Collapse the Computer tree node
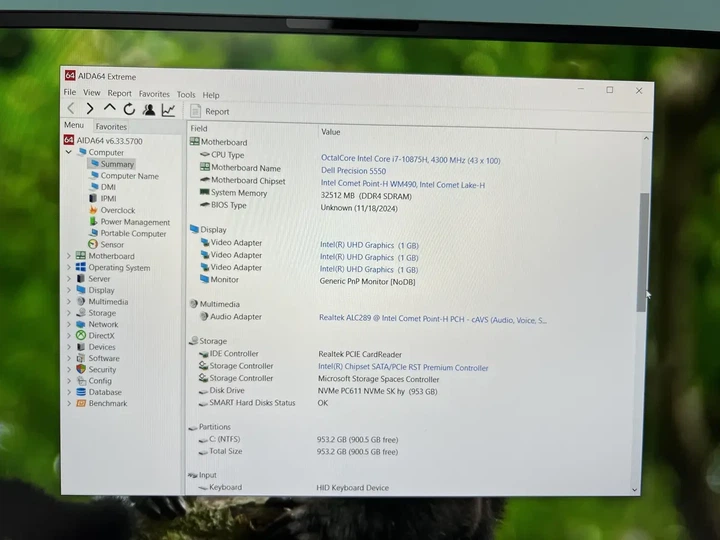 point(68,152)
